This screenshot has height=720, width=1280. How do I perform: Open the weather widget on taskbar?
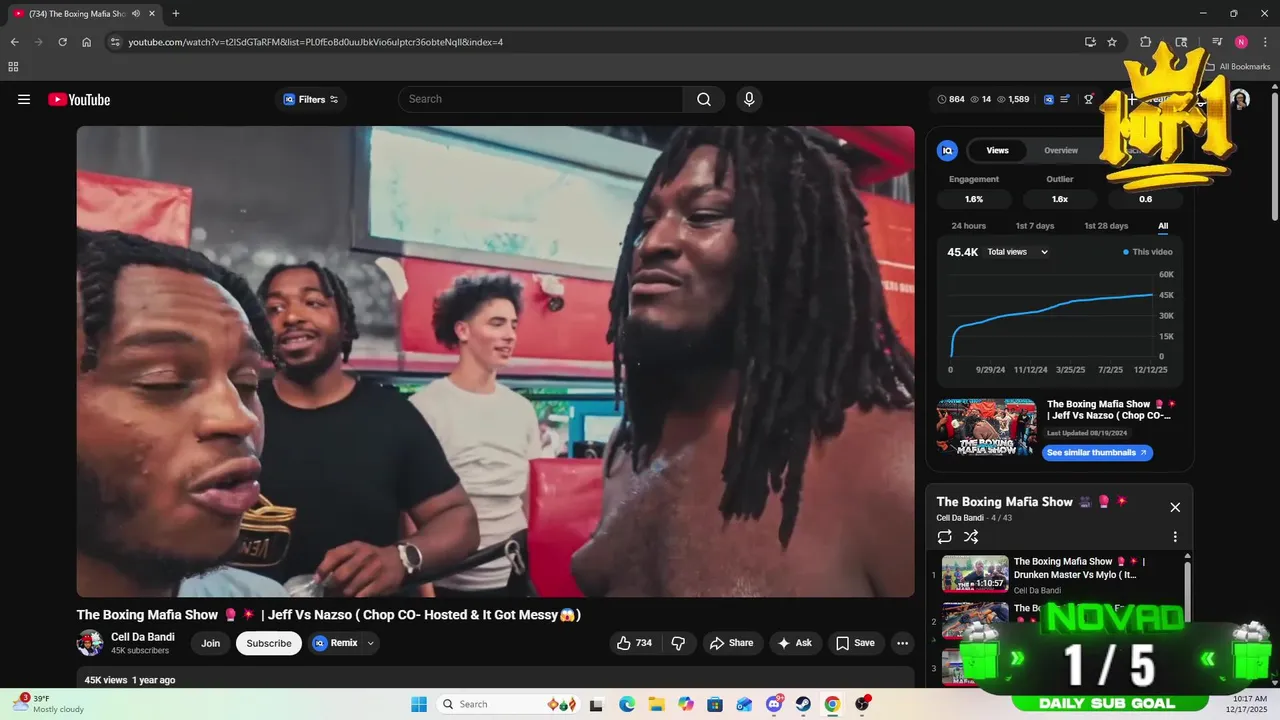(48, 704)
